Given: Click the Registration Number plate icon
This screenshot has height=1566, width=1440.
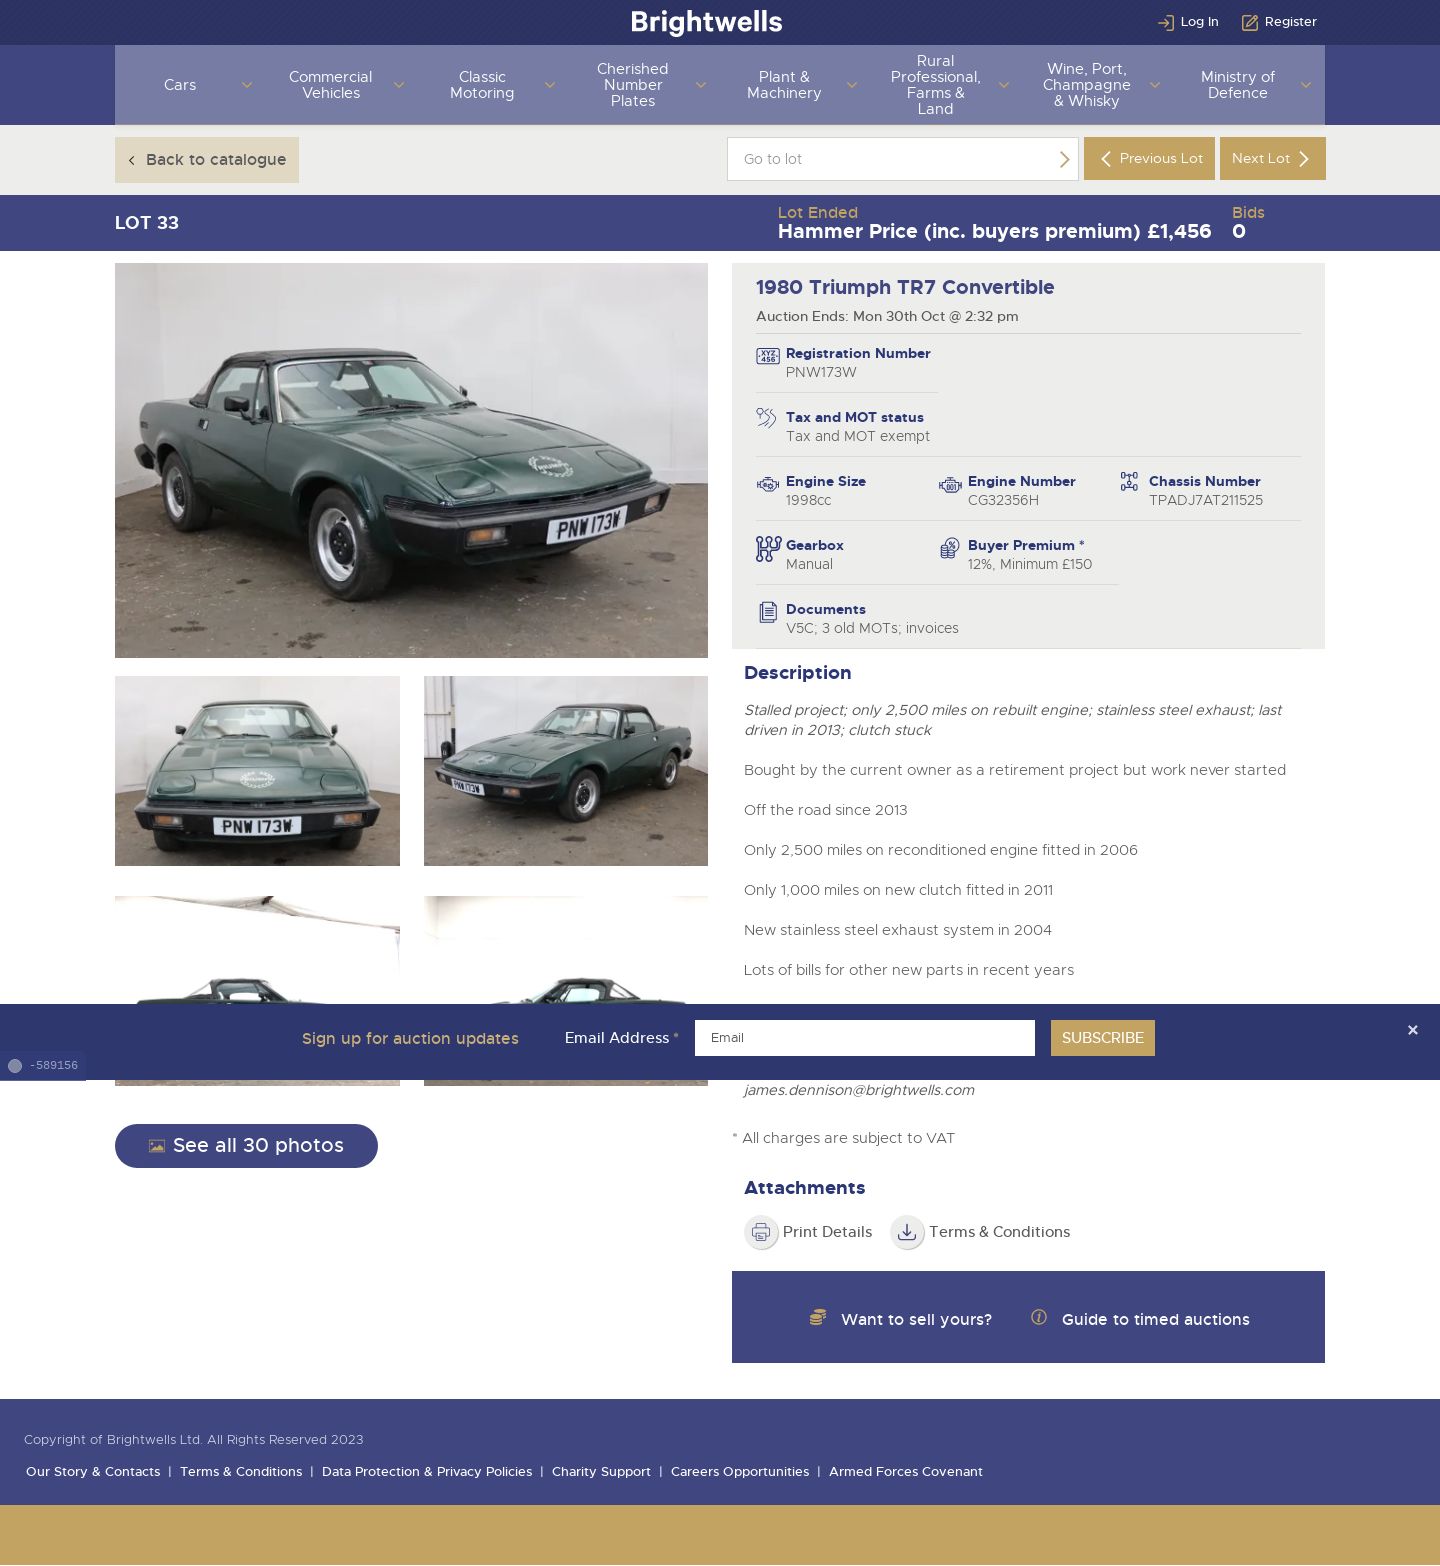Looking at the screenshot, I should (768, 356).
